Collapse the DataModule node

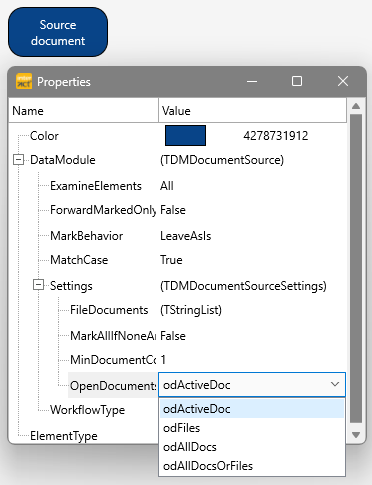pos(18,160)
